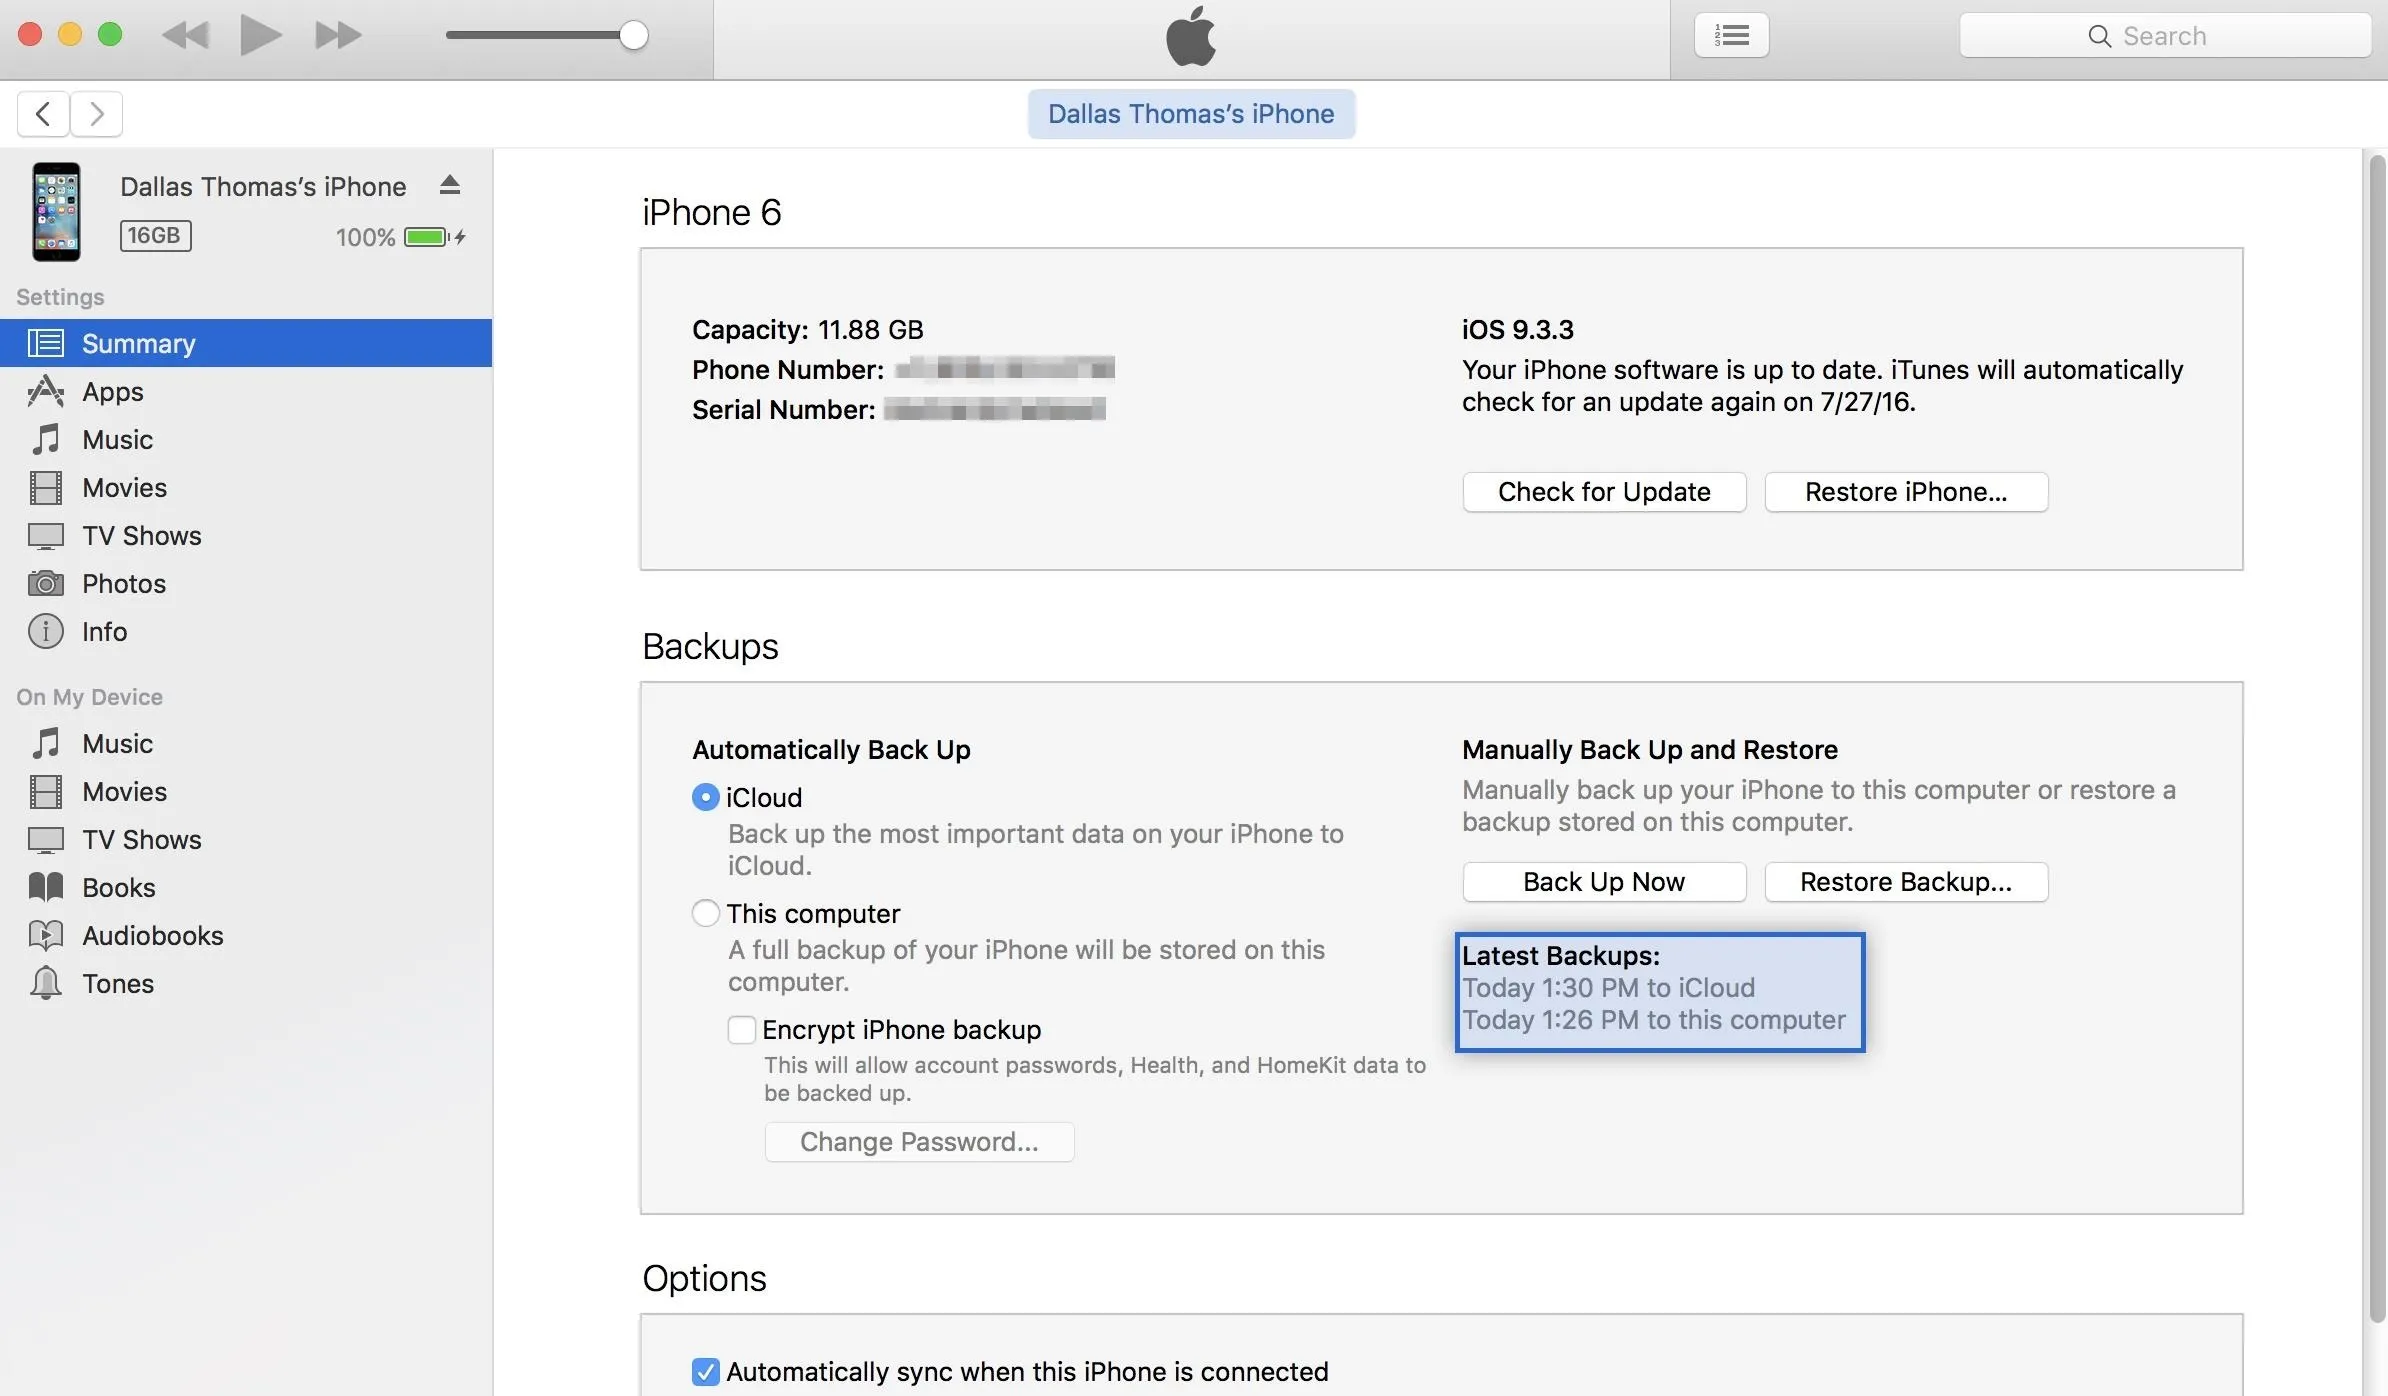Click the Audiobooks icon
2388x1396 pixels.
(46, 935)
